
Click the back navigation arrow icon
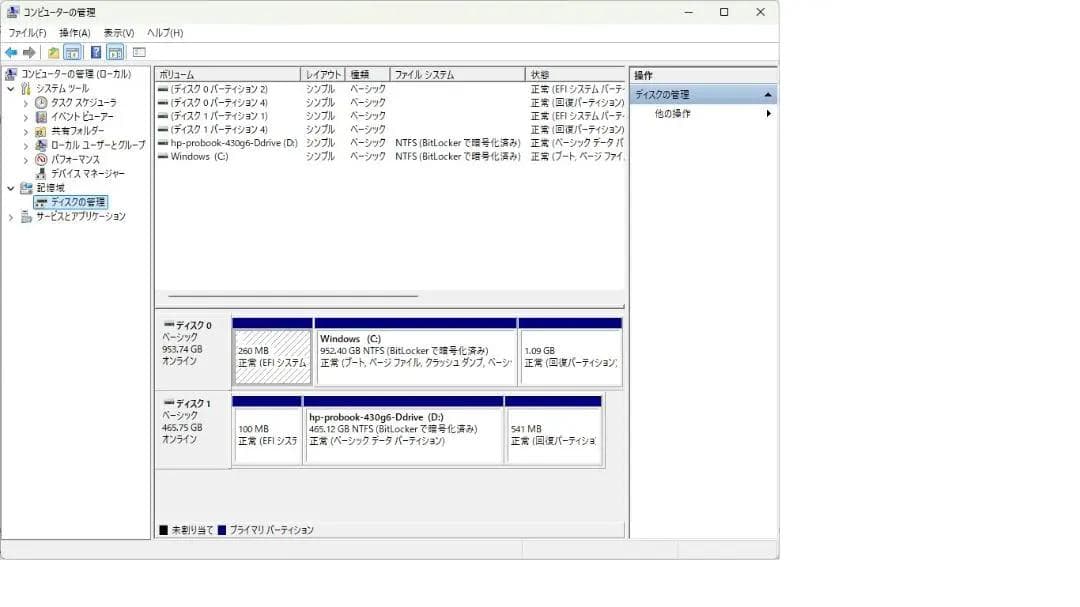(11, 50)
